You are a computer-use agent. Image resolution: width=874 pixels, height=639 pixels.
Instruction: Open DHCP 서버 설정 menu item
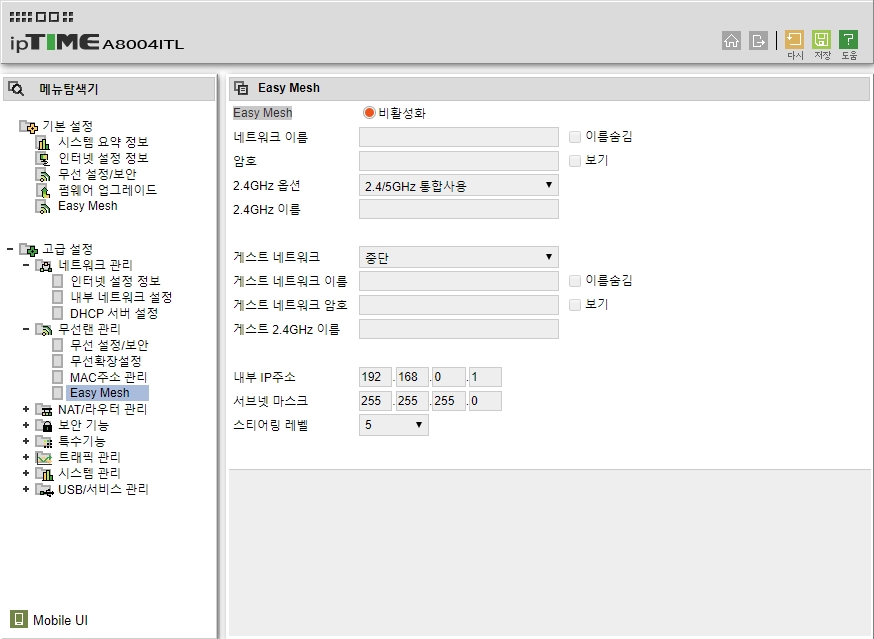tap(114, 313)
